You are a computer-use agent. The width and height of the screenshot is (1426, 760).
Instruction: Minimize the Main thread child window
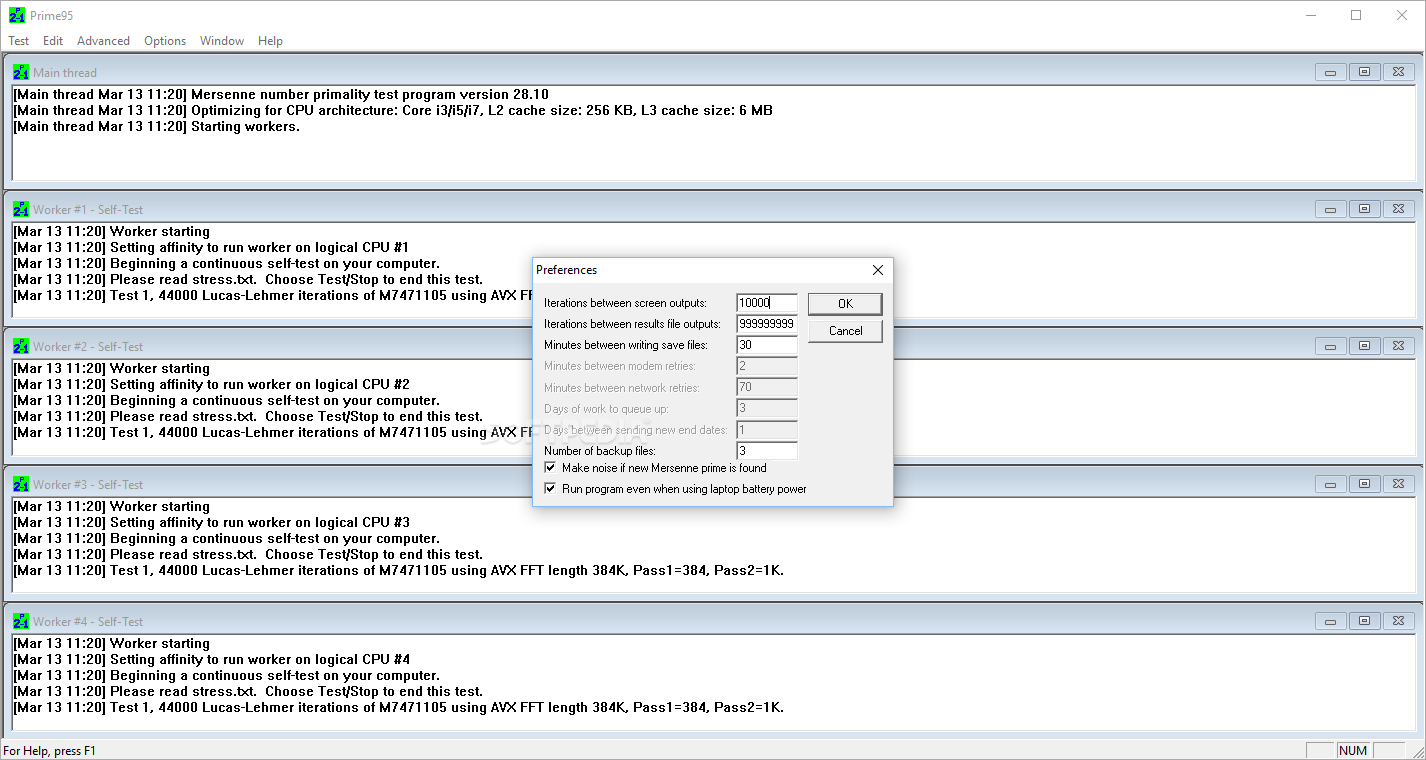[x=1330, y=72]
